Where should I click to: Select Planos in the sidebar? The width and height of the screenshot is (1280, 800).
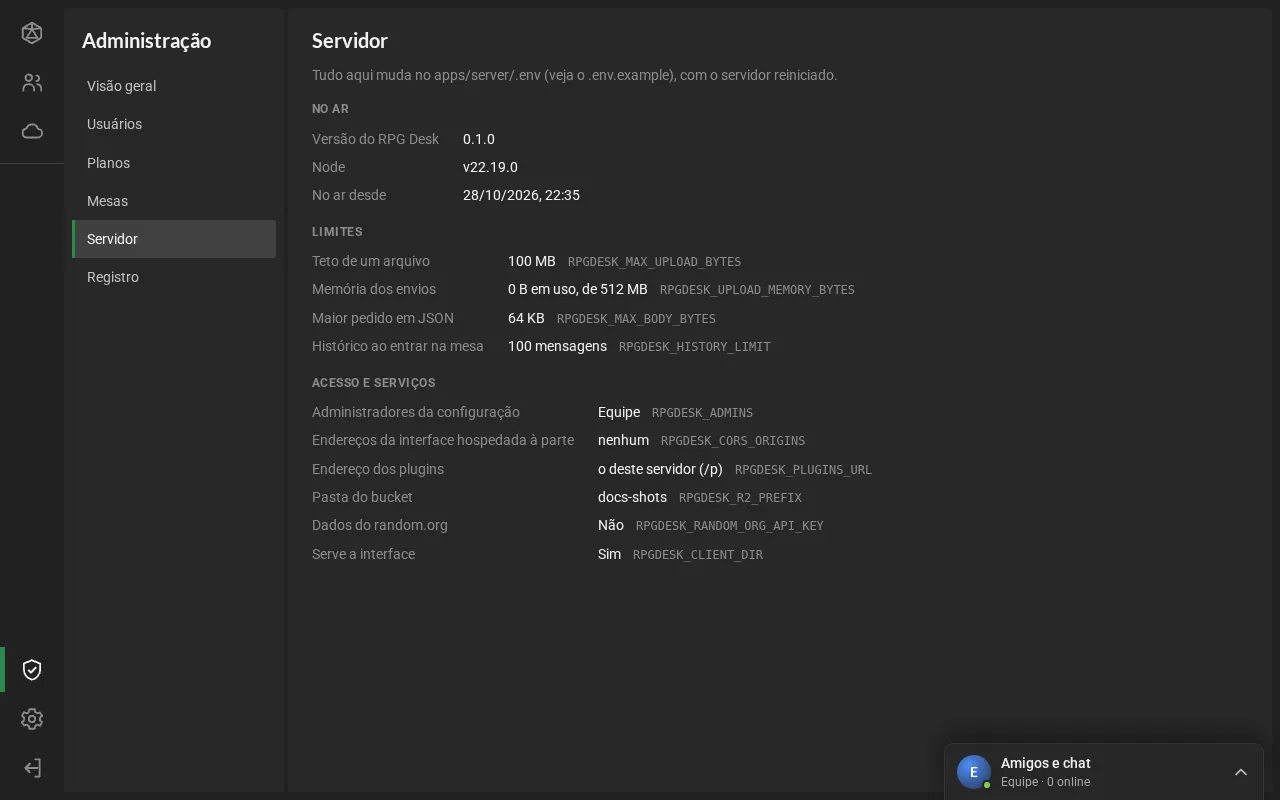pos(174,163)
